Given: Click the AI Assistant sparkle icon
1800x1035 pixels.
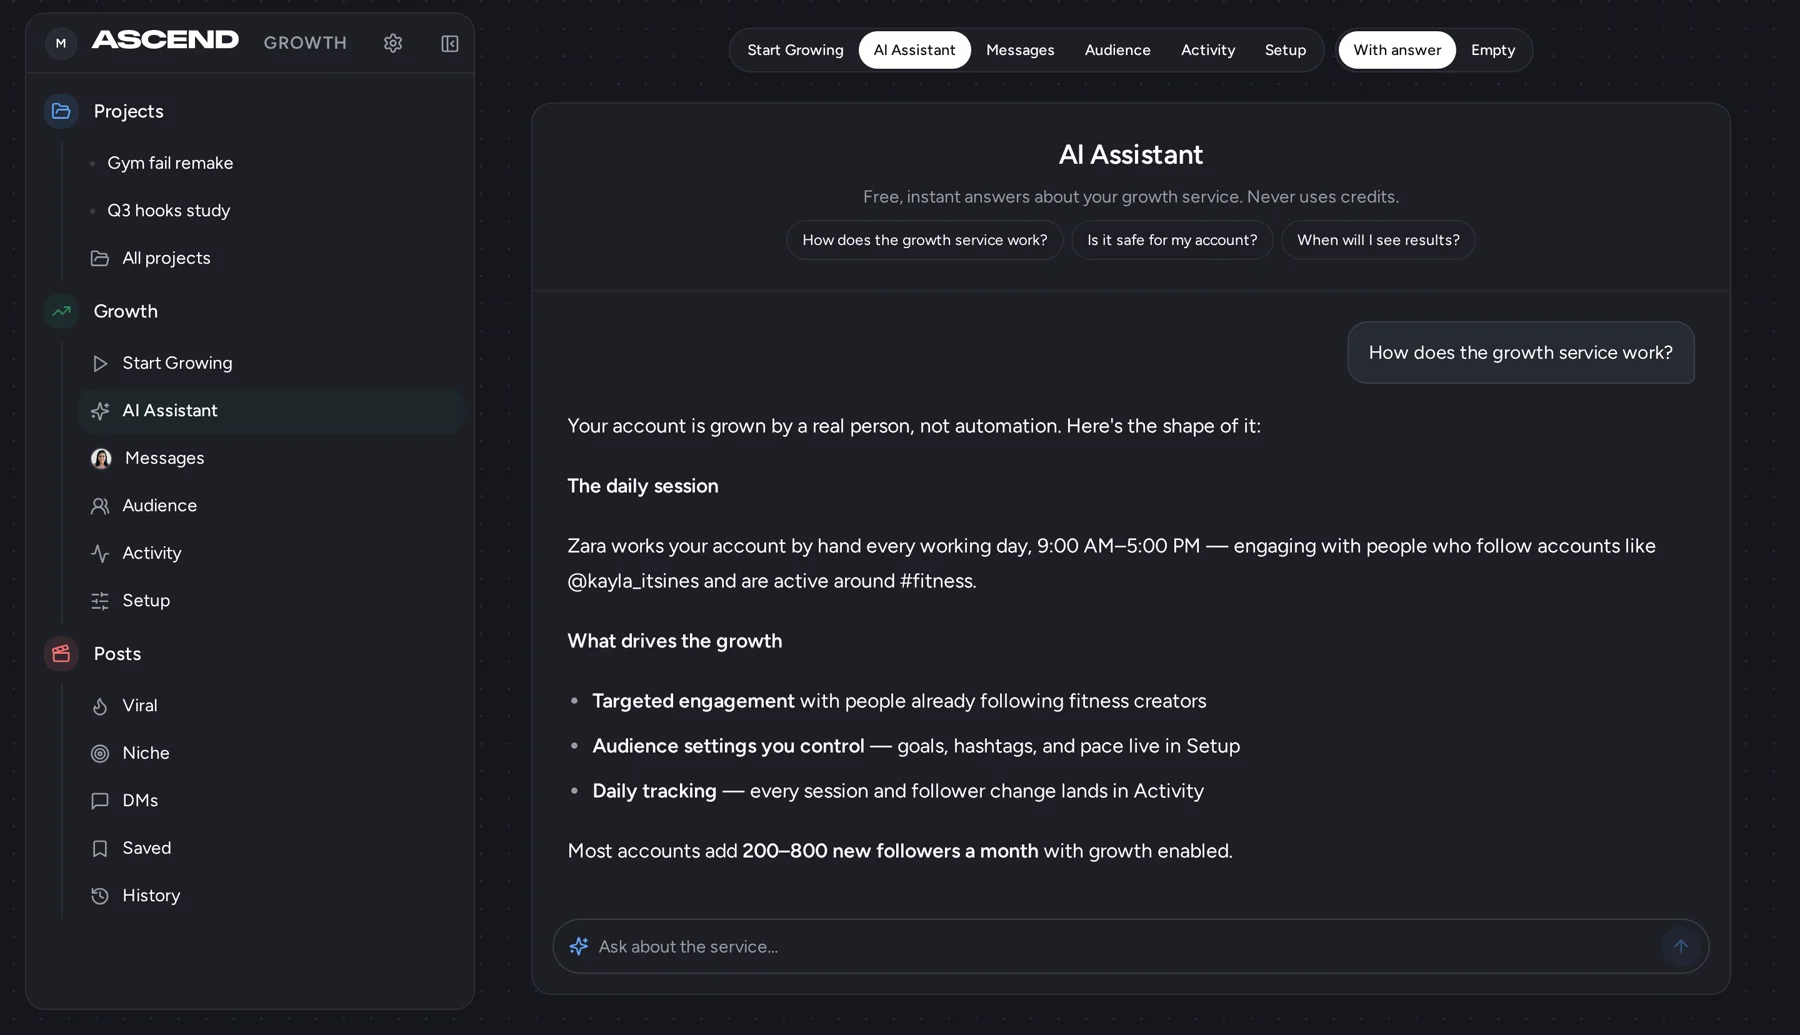Looking at the screenshot, I should [100, 411].
